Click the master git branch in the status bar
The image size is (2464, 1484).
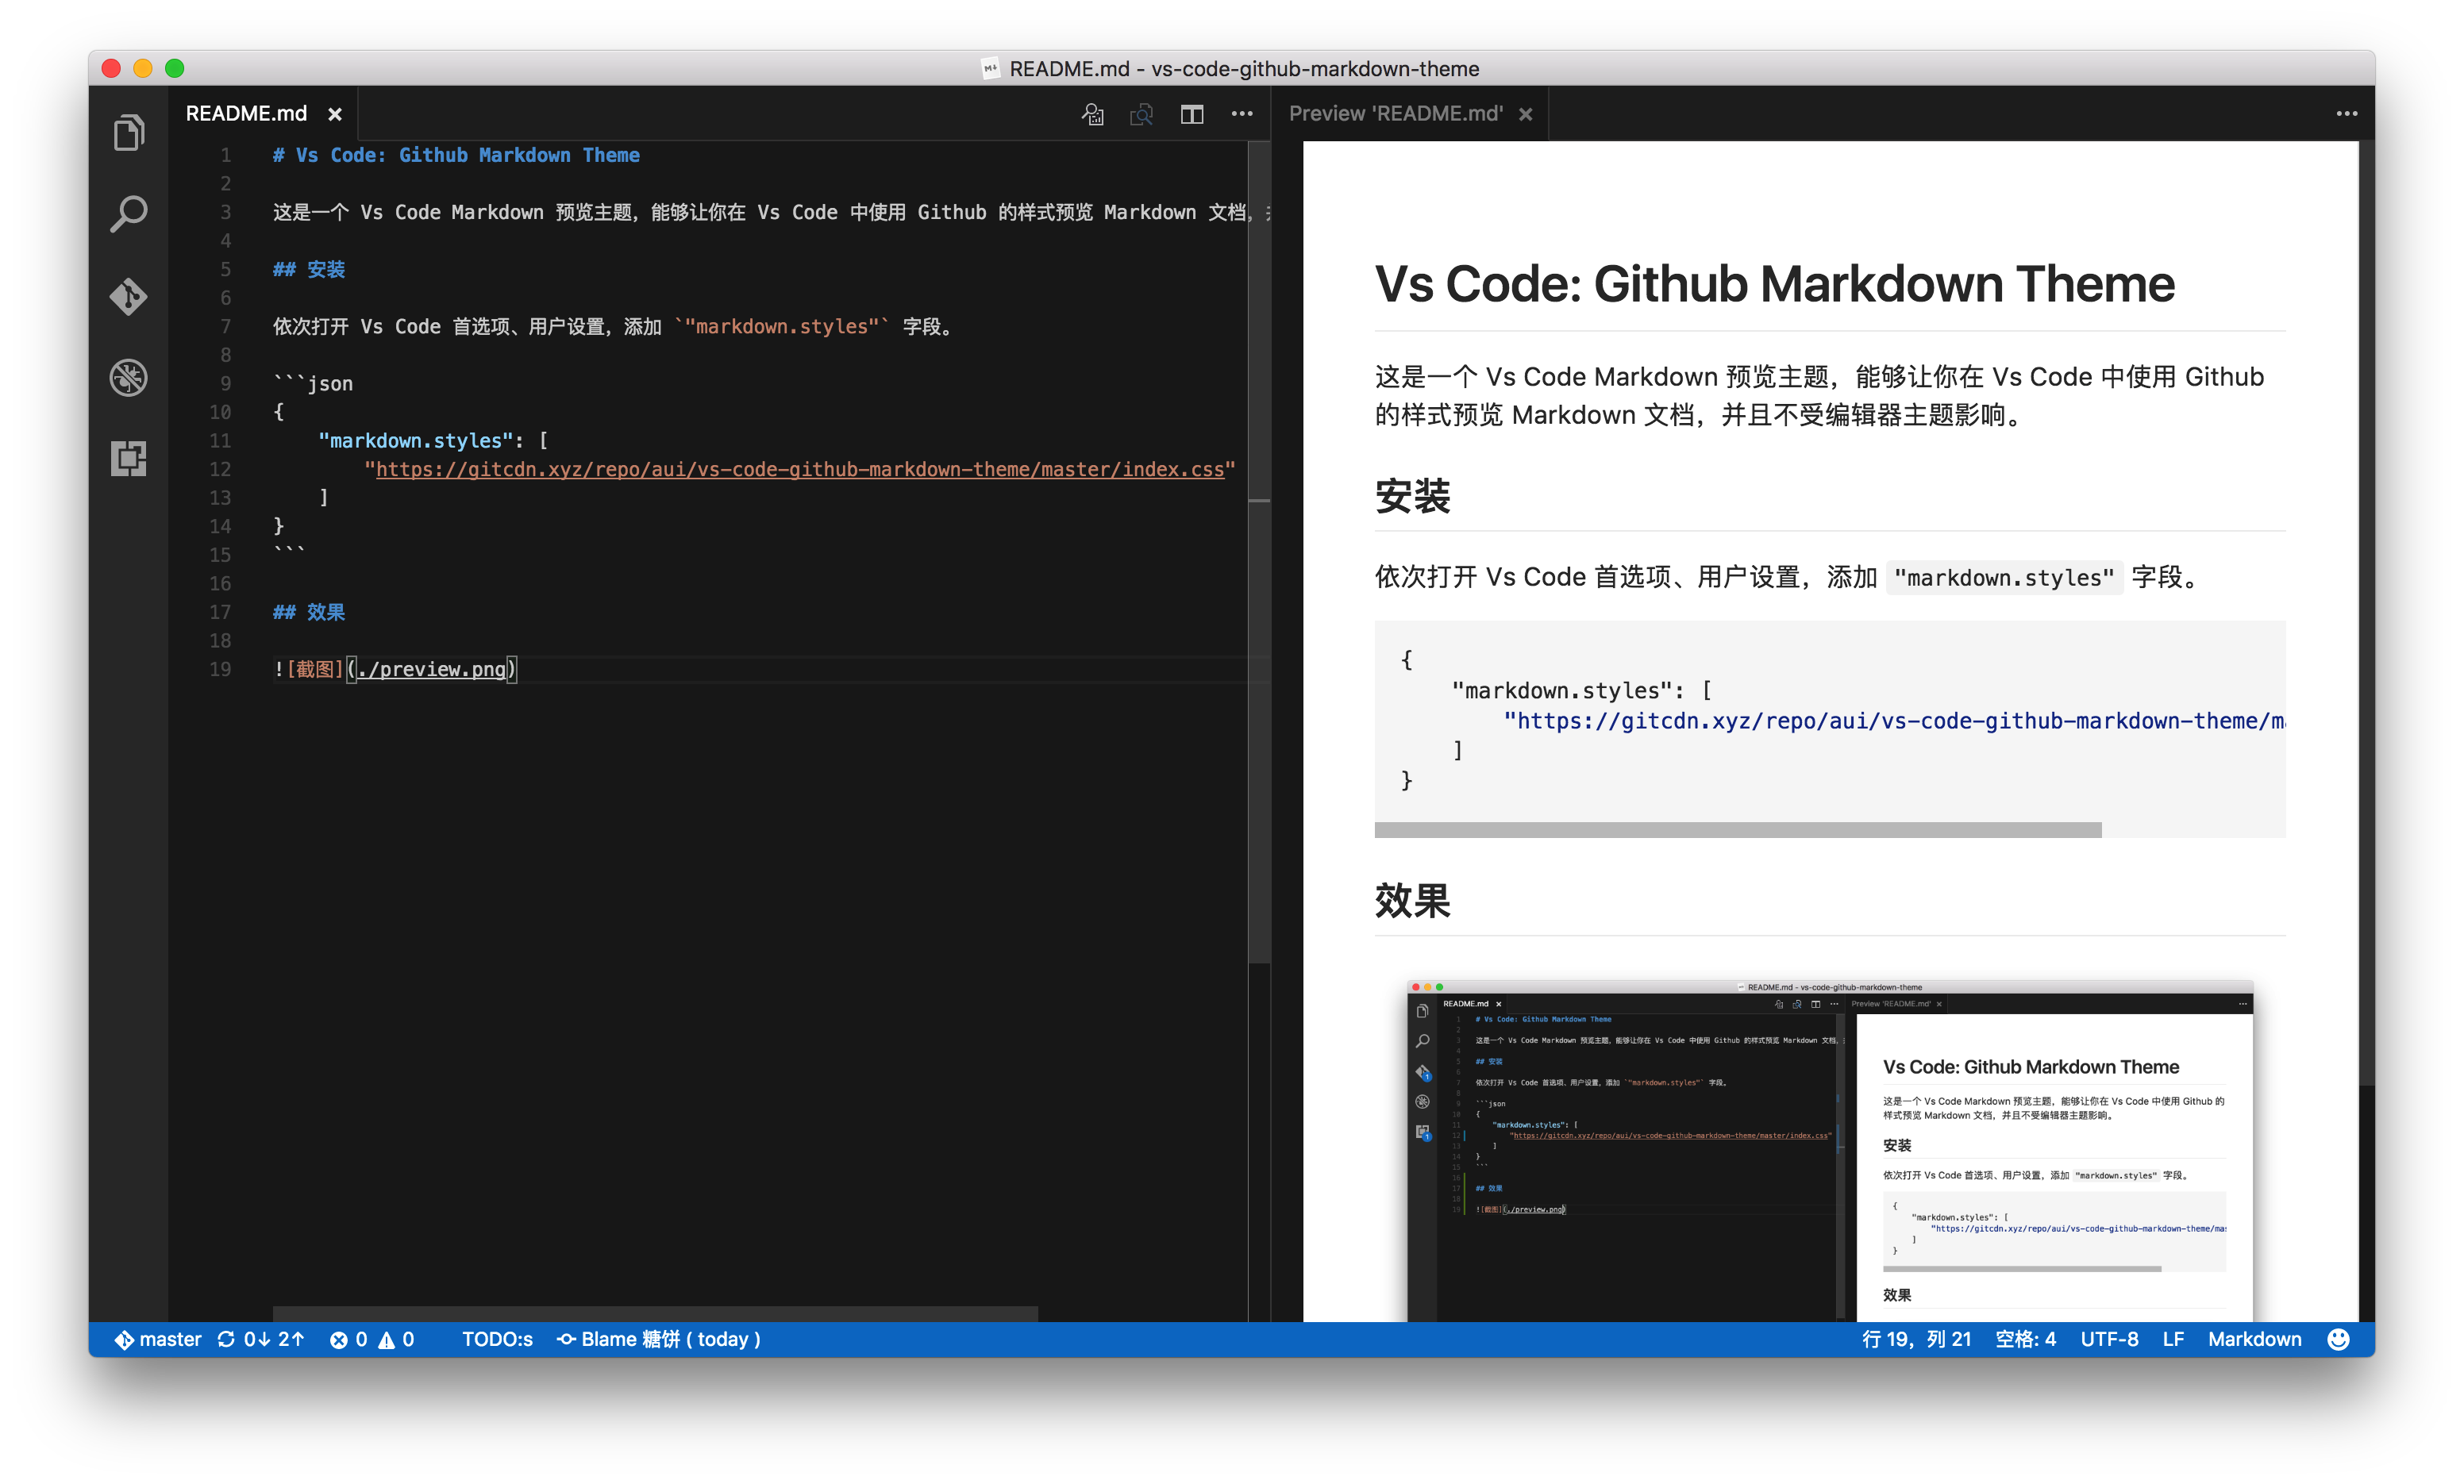pyautogui.click(x=158, y=1339)
